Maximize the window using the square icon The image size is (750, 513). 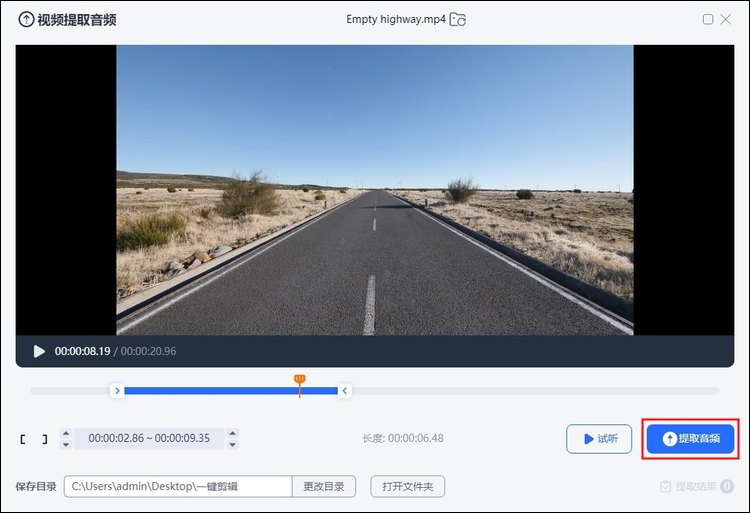click(708, 19)
